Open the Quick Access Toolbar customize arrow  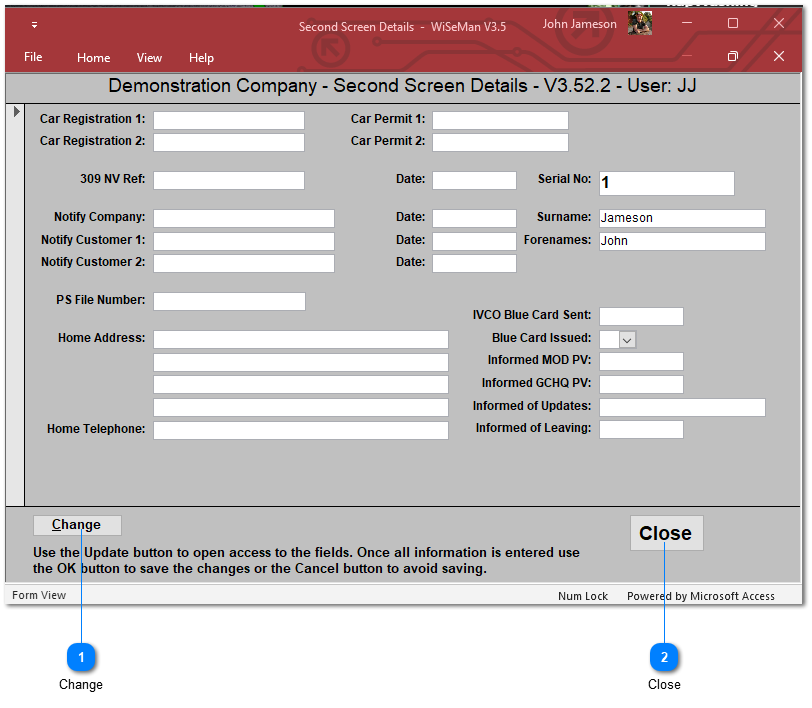tap(34, 25)
